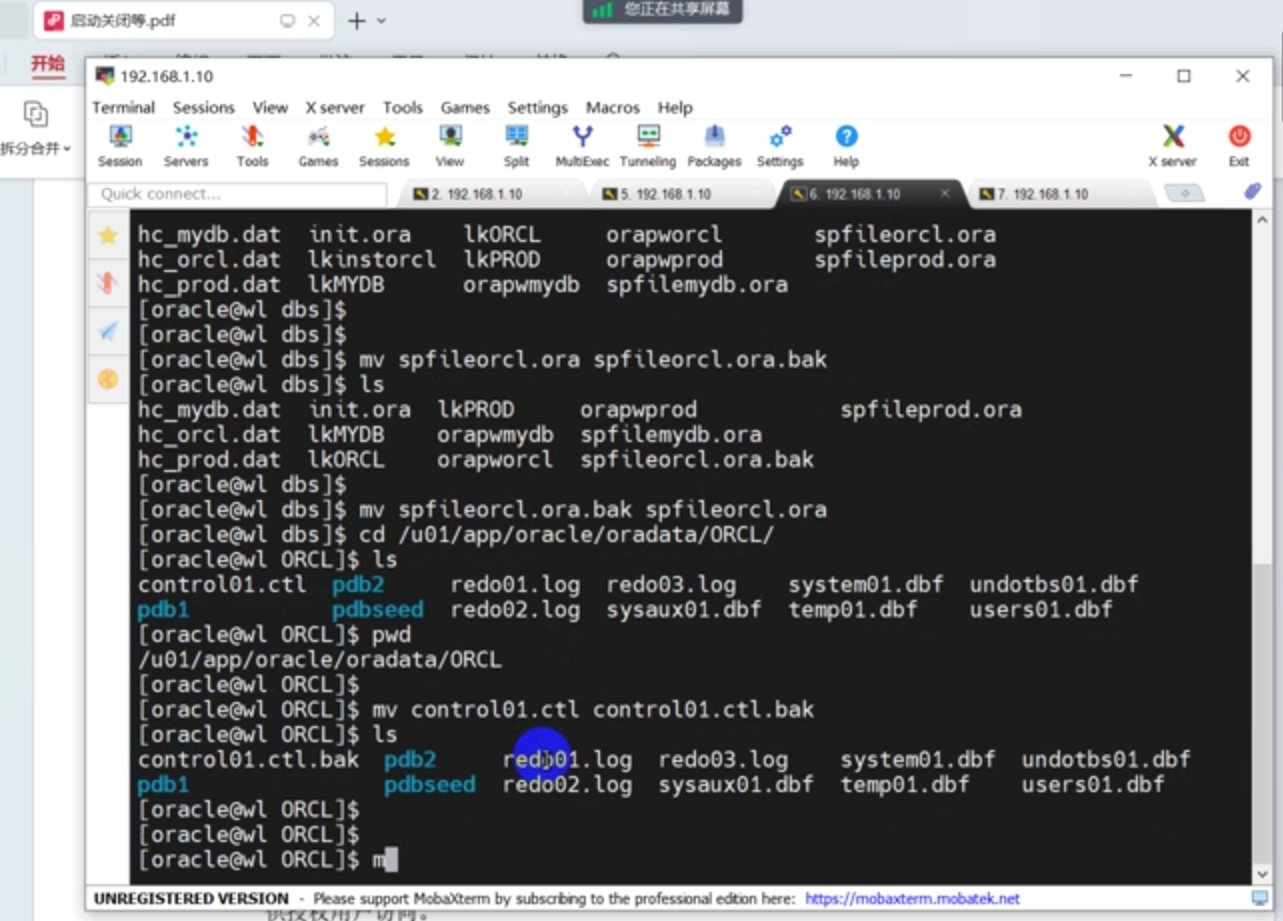Open the Sessions menu
Screen dimensions: 1283x921
pyautogui.click(x=203, y=107)
